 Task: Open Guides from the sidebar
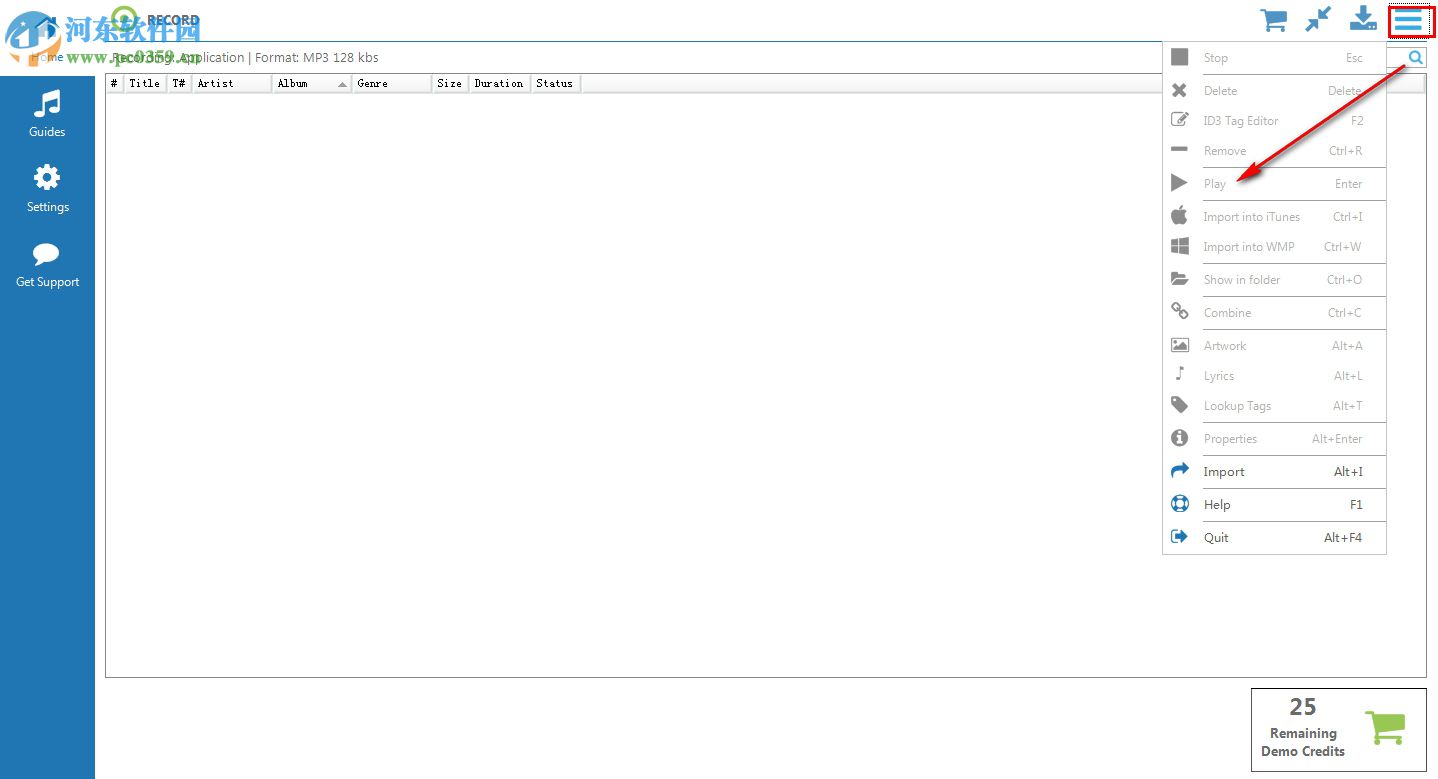(47, 114)
